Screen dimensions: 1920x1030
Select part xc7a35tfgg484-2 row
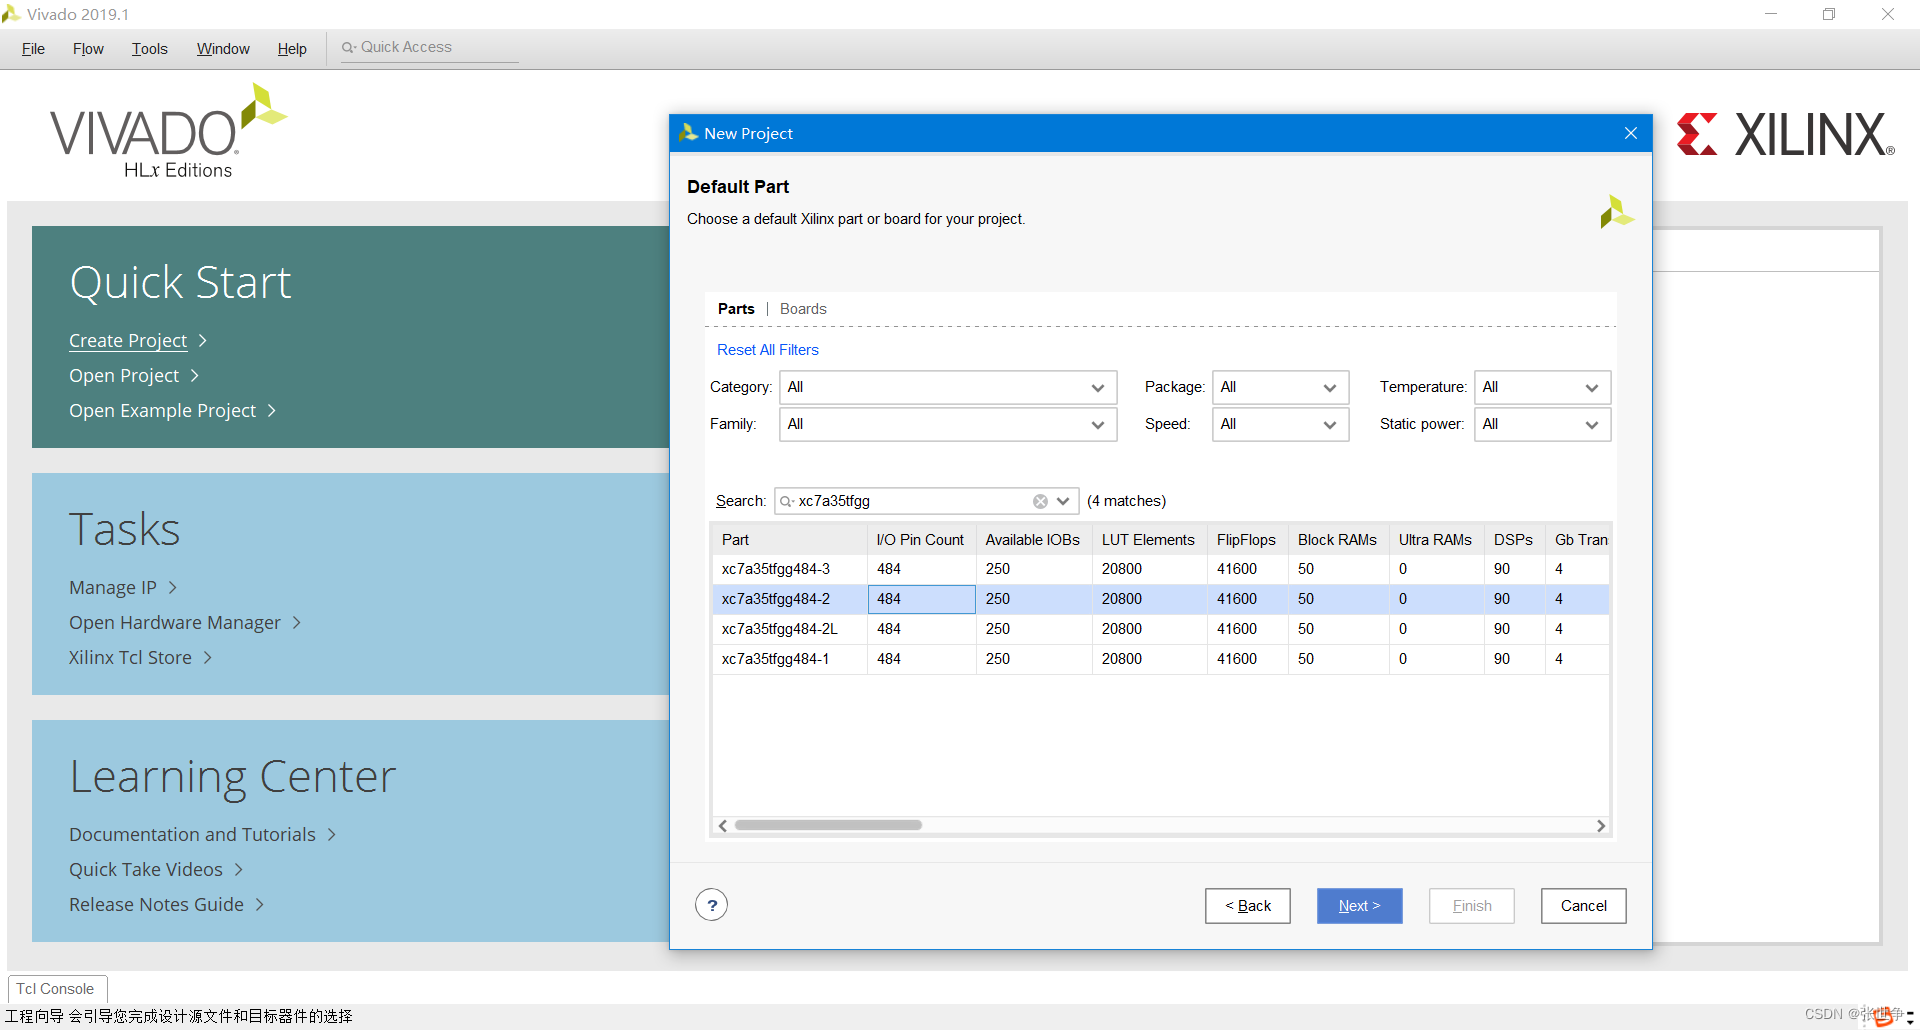click(1160, 599)
